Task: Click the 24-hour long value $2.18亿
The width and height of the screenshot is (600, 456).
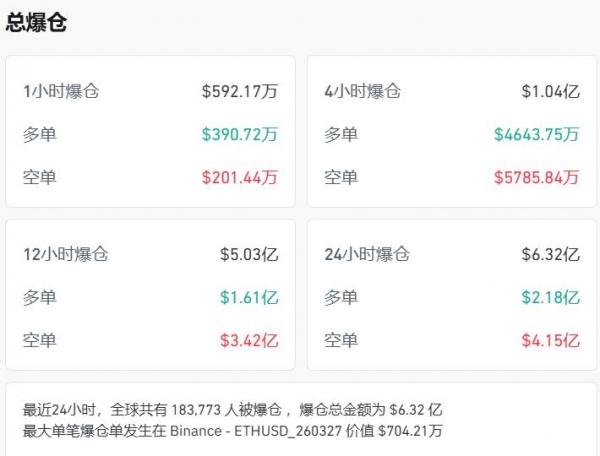Action: coord(550,297)
